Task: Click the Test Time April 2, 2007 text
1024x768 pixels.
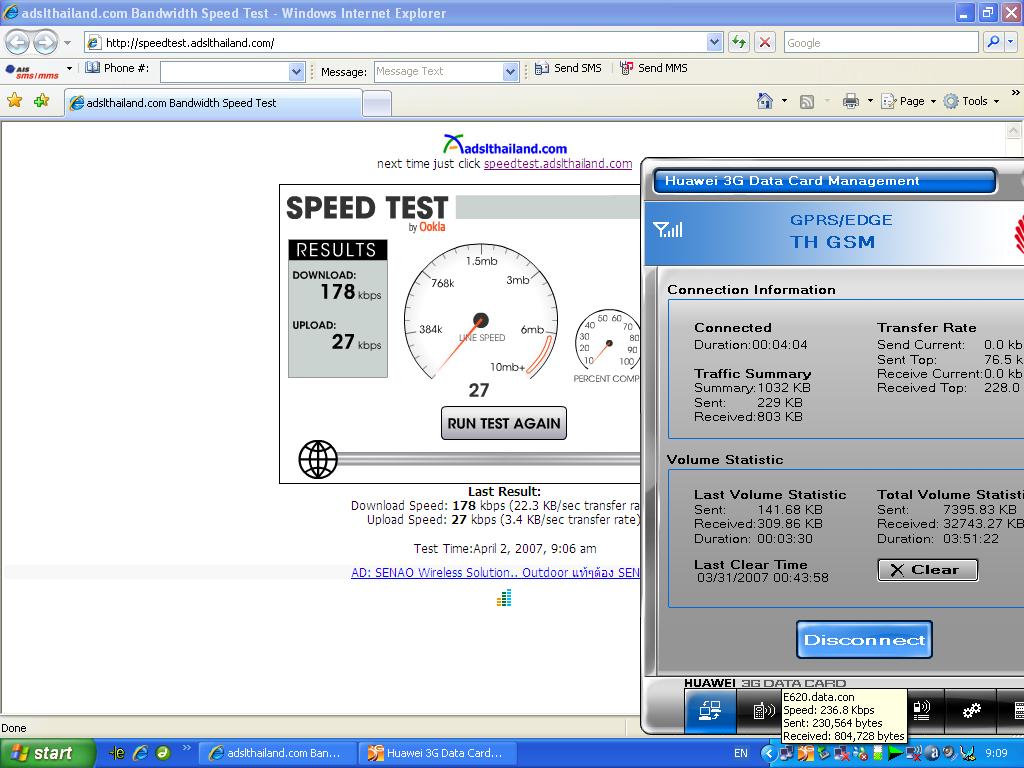Action: click(x=505, y=549)
